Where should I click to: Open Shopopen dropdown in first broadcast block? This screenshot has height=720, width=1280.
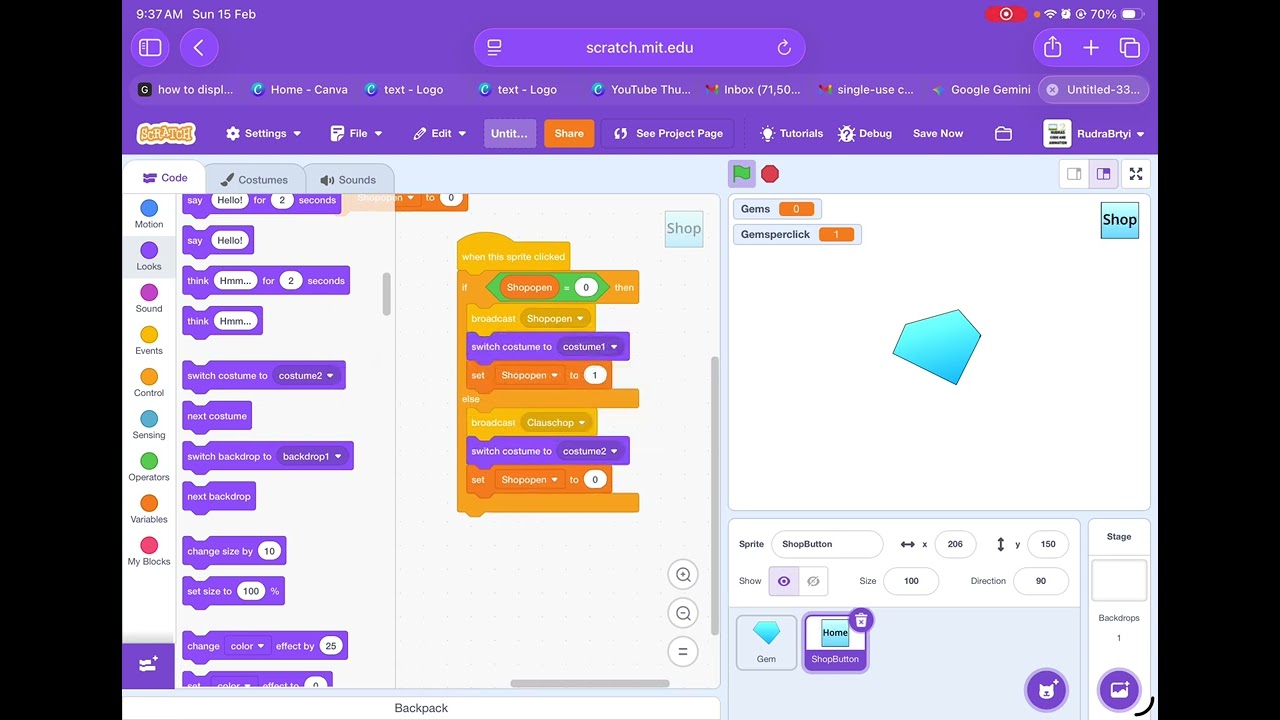click(x=556, y=319)
